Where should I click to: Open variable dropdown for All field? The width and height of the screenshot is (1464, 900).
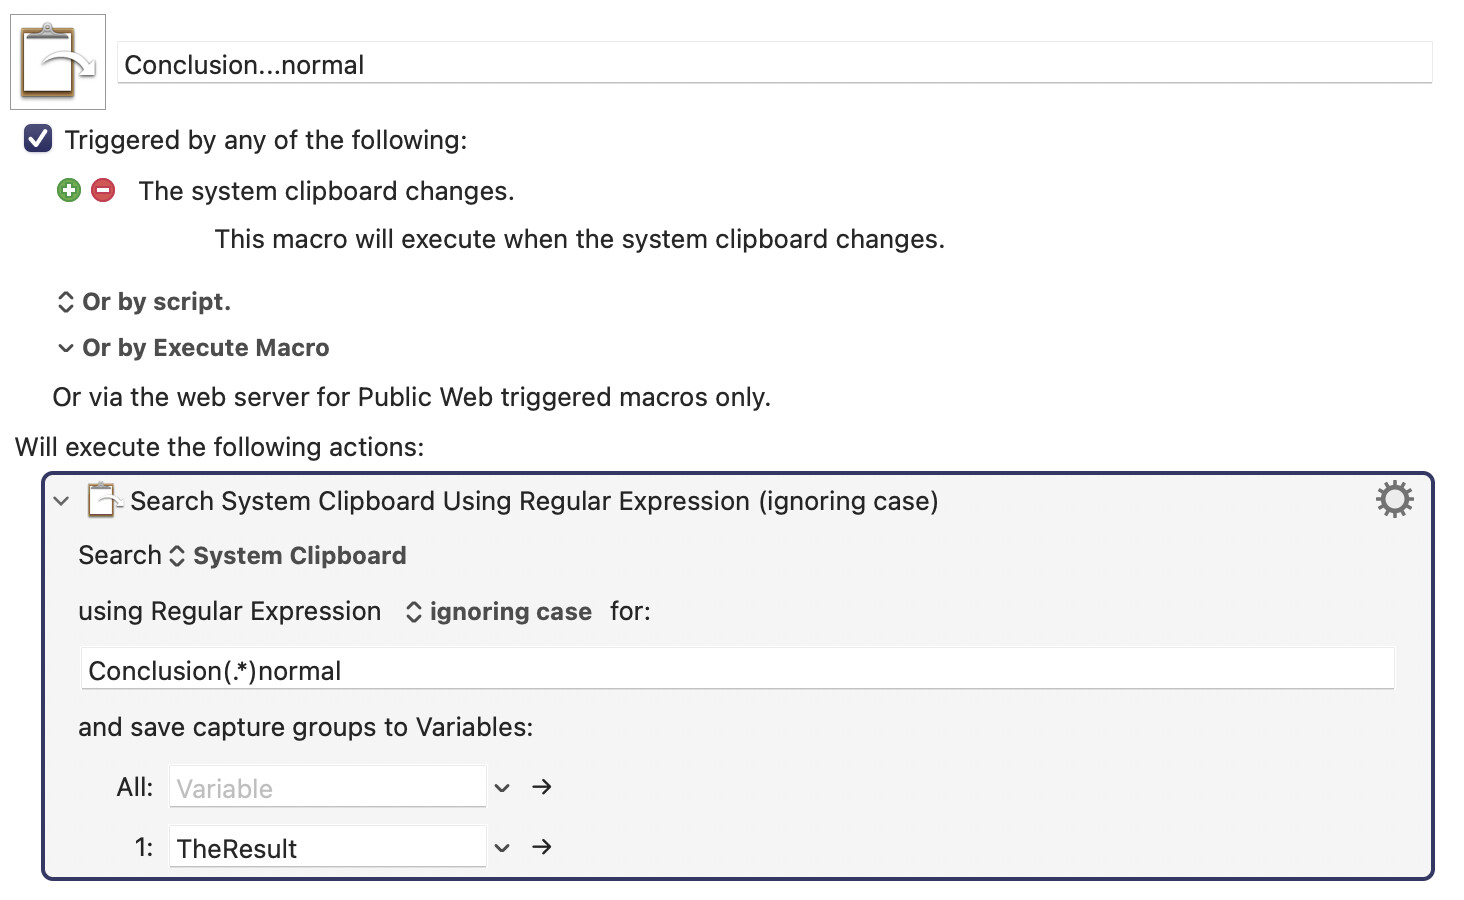pyautogui.click(x=502, y=788)
